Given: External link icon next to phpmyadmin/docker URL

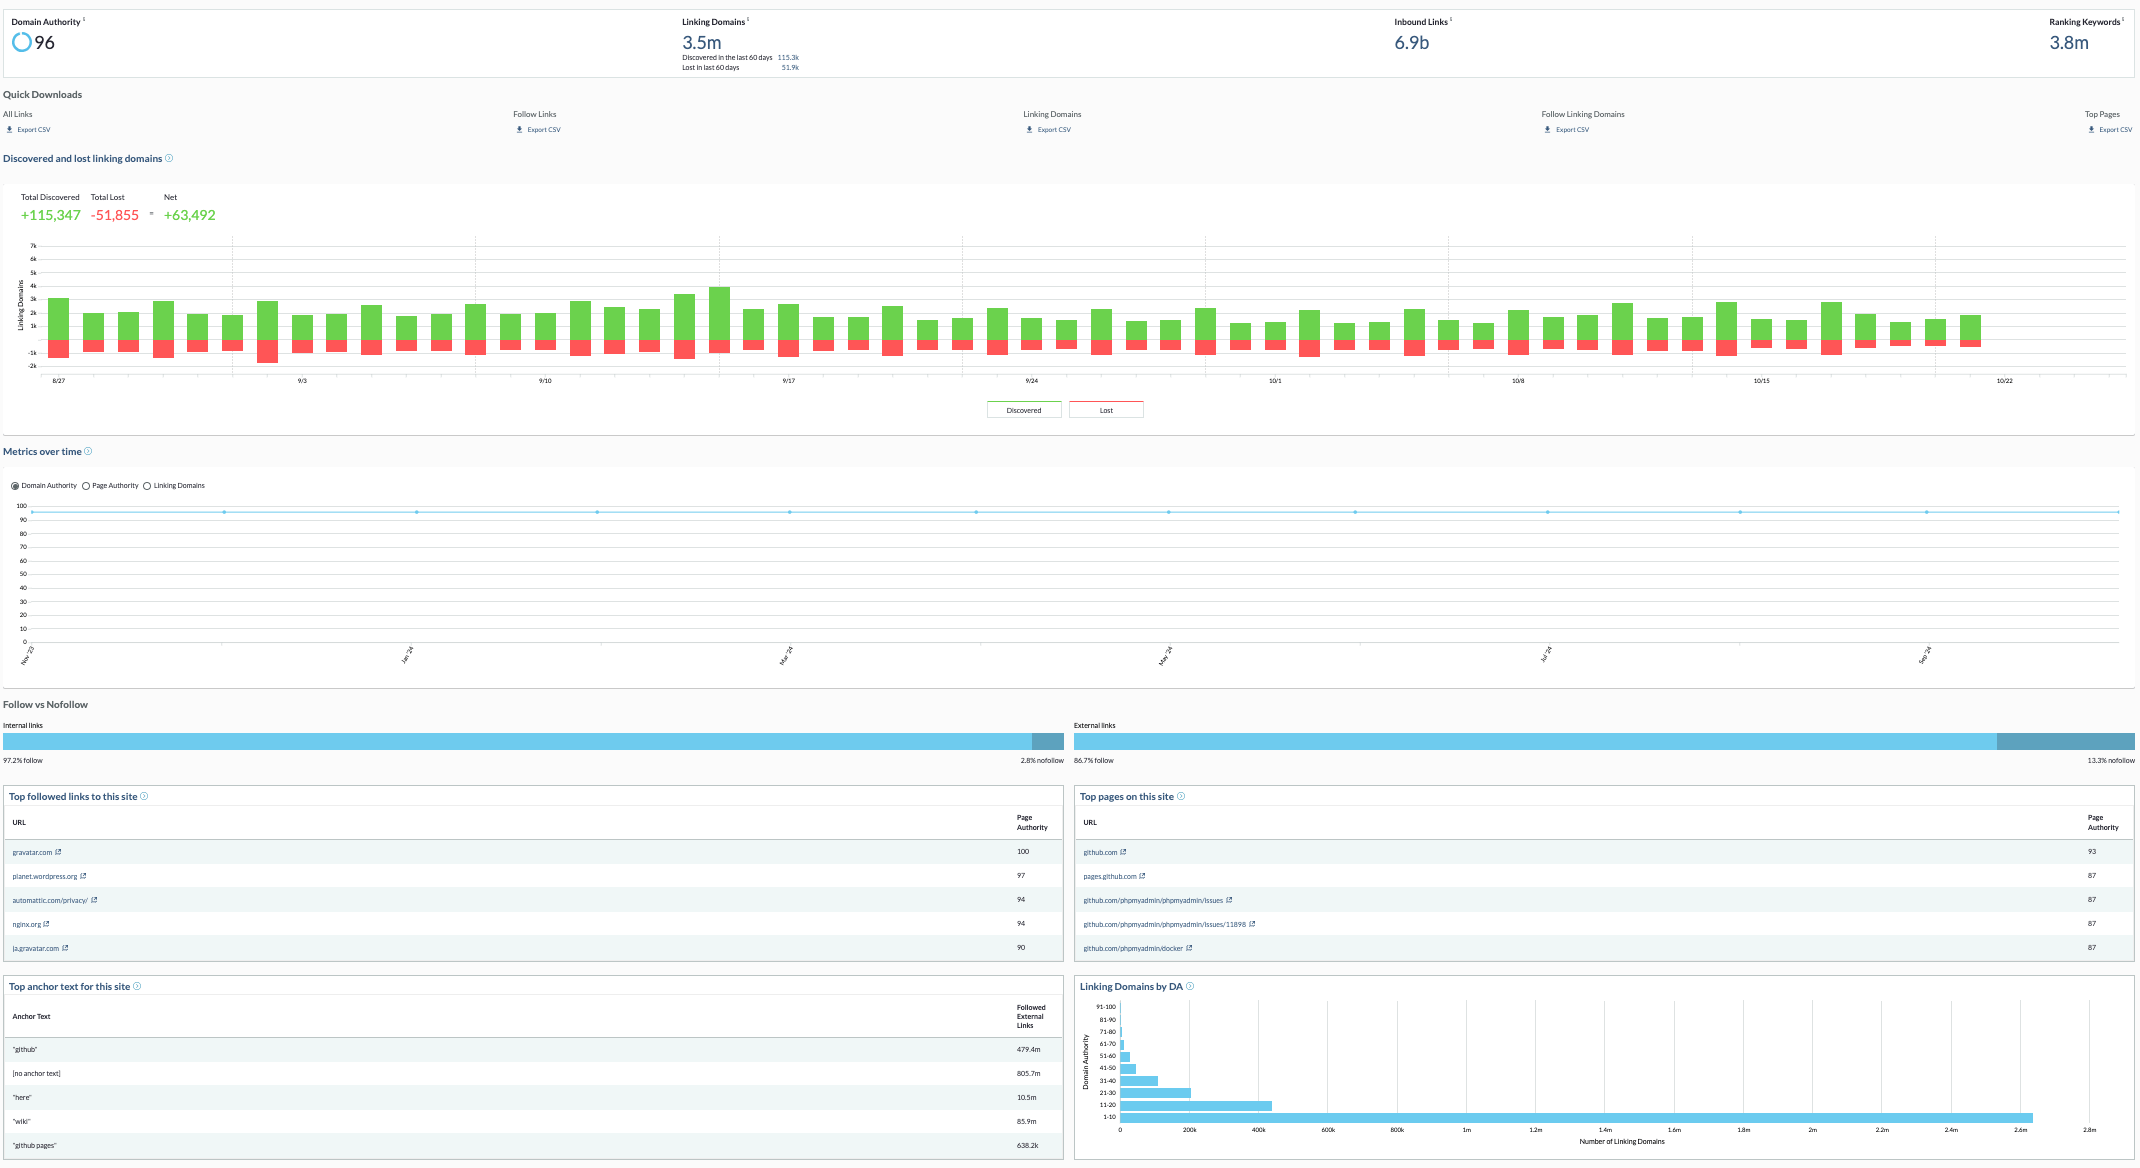Looking at the screenshot, I should click(1189, 948).
